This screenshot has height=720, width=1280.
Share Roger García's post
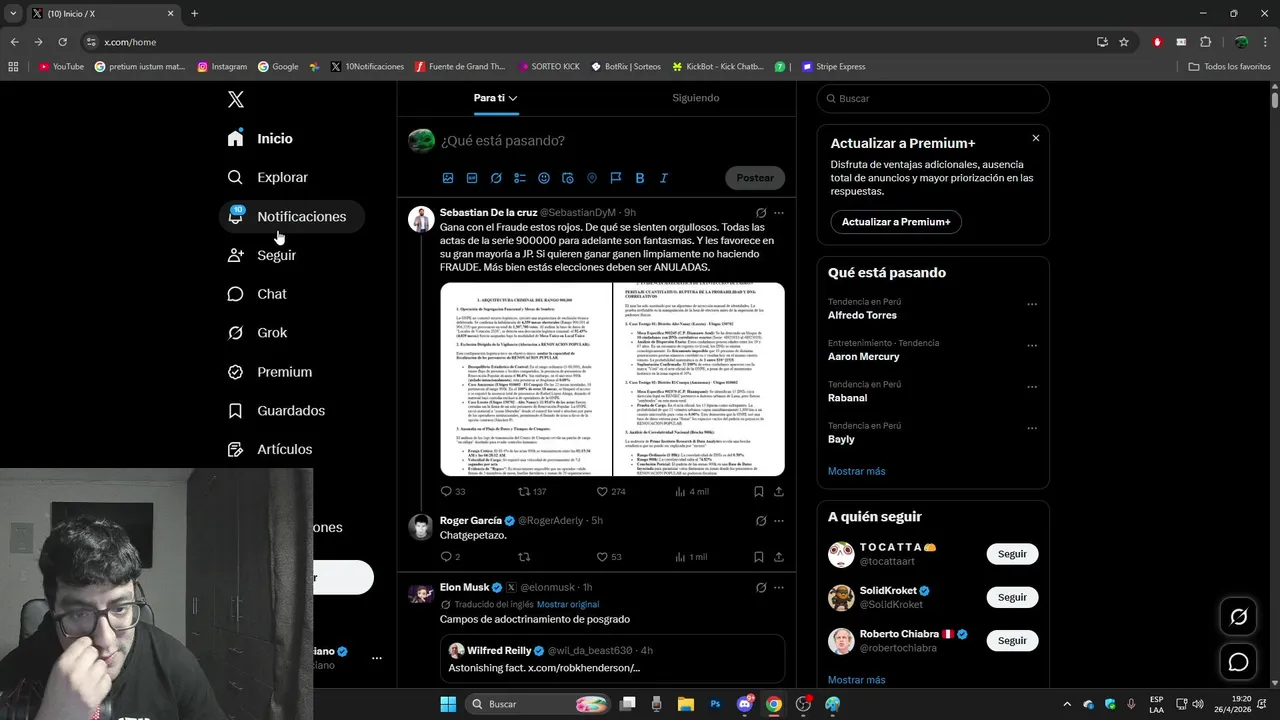point(779,557)
